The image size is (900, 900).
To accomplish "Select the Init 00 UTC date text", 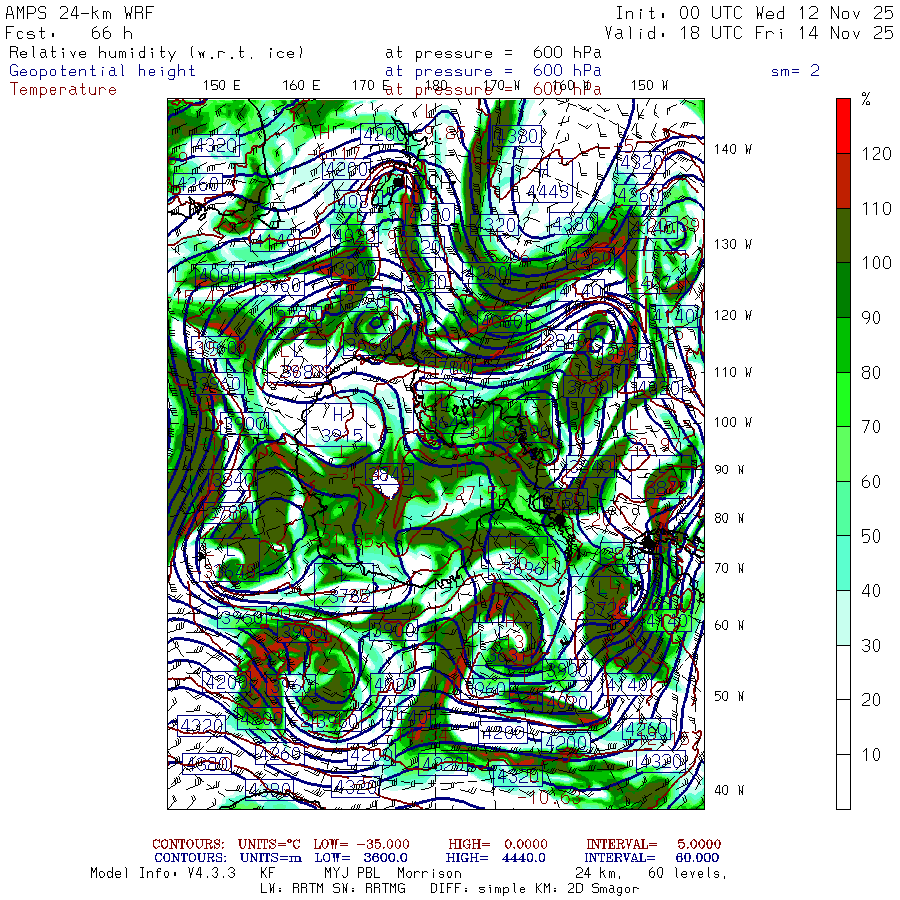I will pyautogui.click(x=754, y=14).
